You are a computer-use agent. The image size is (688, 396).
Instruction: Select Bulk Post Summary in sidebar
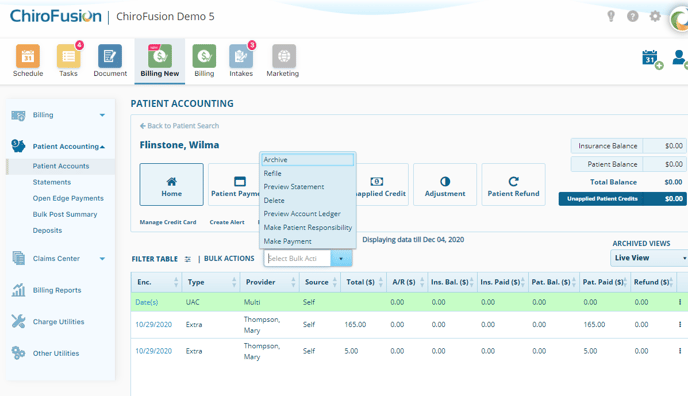click(x=65, y=214)
